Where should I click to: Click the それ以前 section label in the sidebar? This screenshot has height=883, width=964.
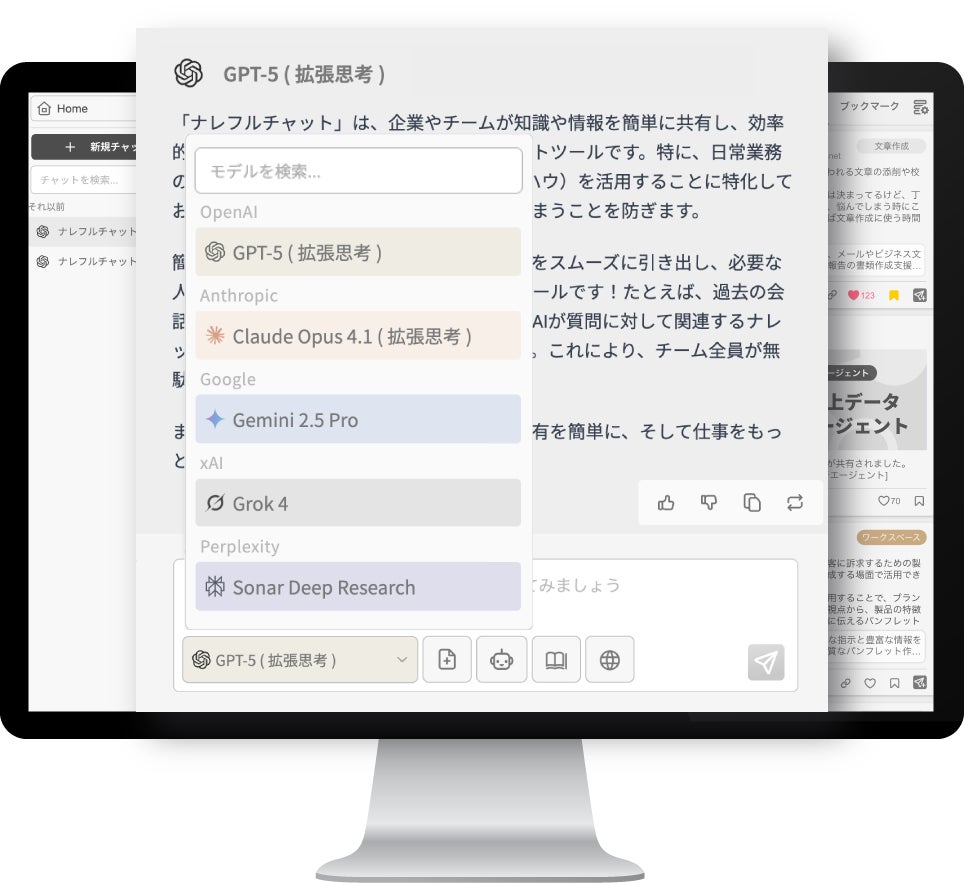tap(47, 207)
